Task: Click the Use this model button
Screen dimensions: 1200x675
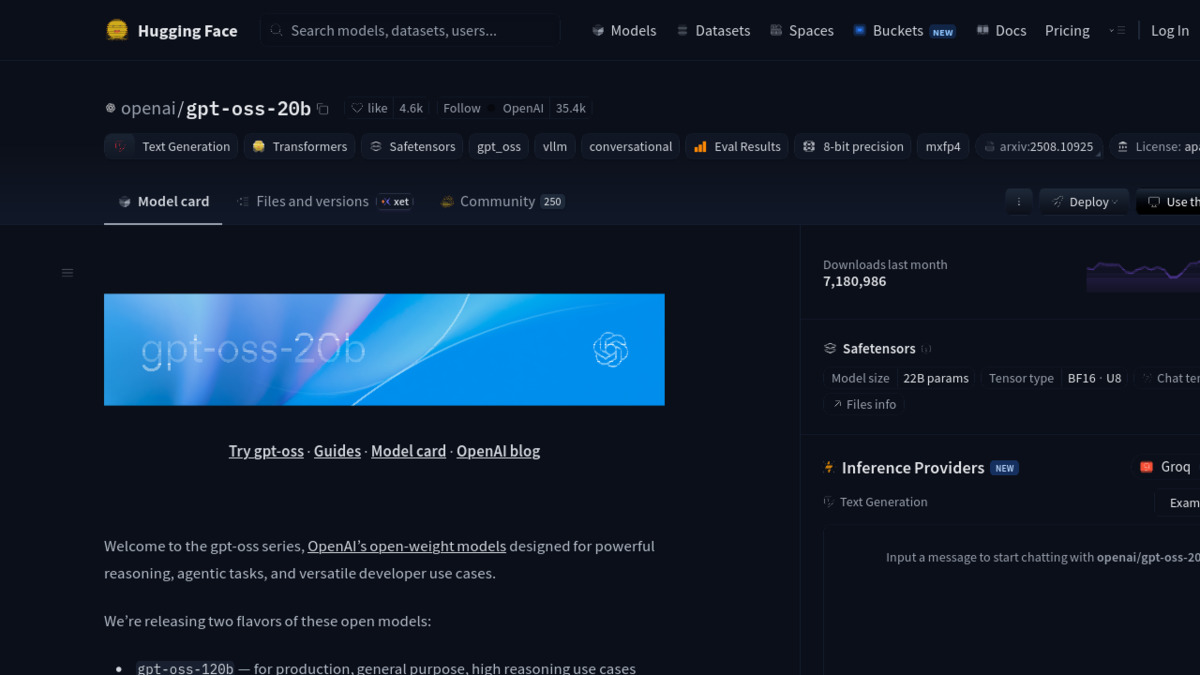Action: [x=1169, y=202]
